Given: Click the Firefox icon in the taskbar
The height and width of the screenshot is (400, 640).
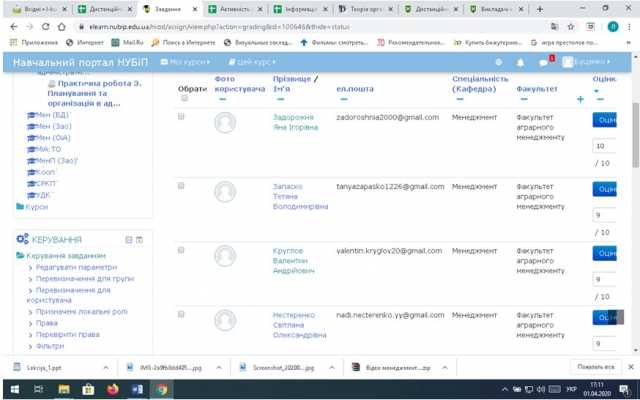Looking at the screenshot, I should [111, 389].
